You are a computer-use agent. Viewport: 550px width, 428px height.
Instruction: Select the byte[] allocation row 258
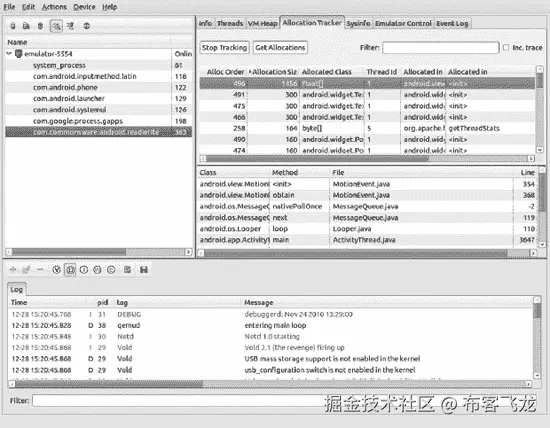(367, 128)
